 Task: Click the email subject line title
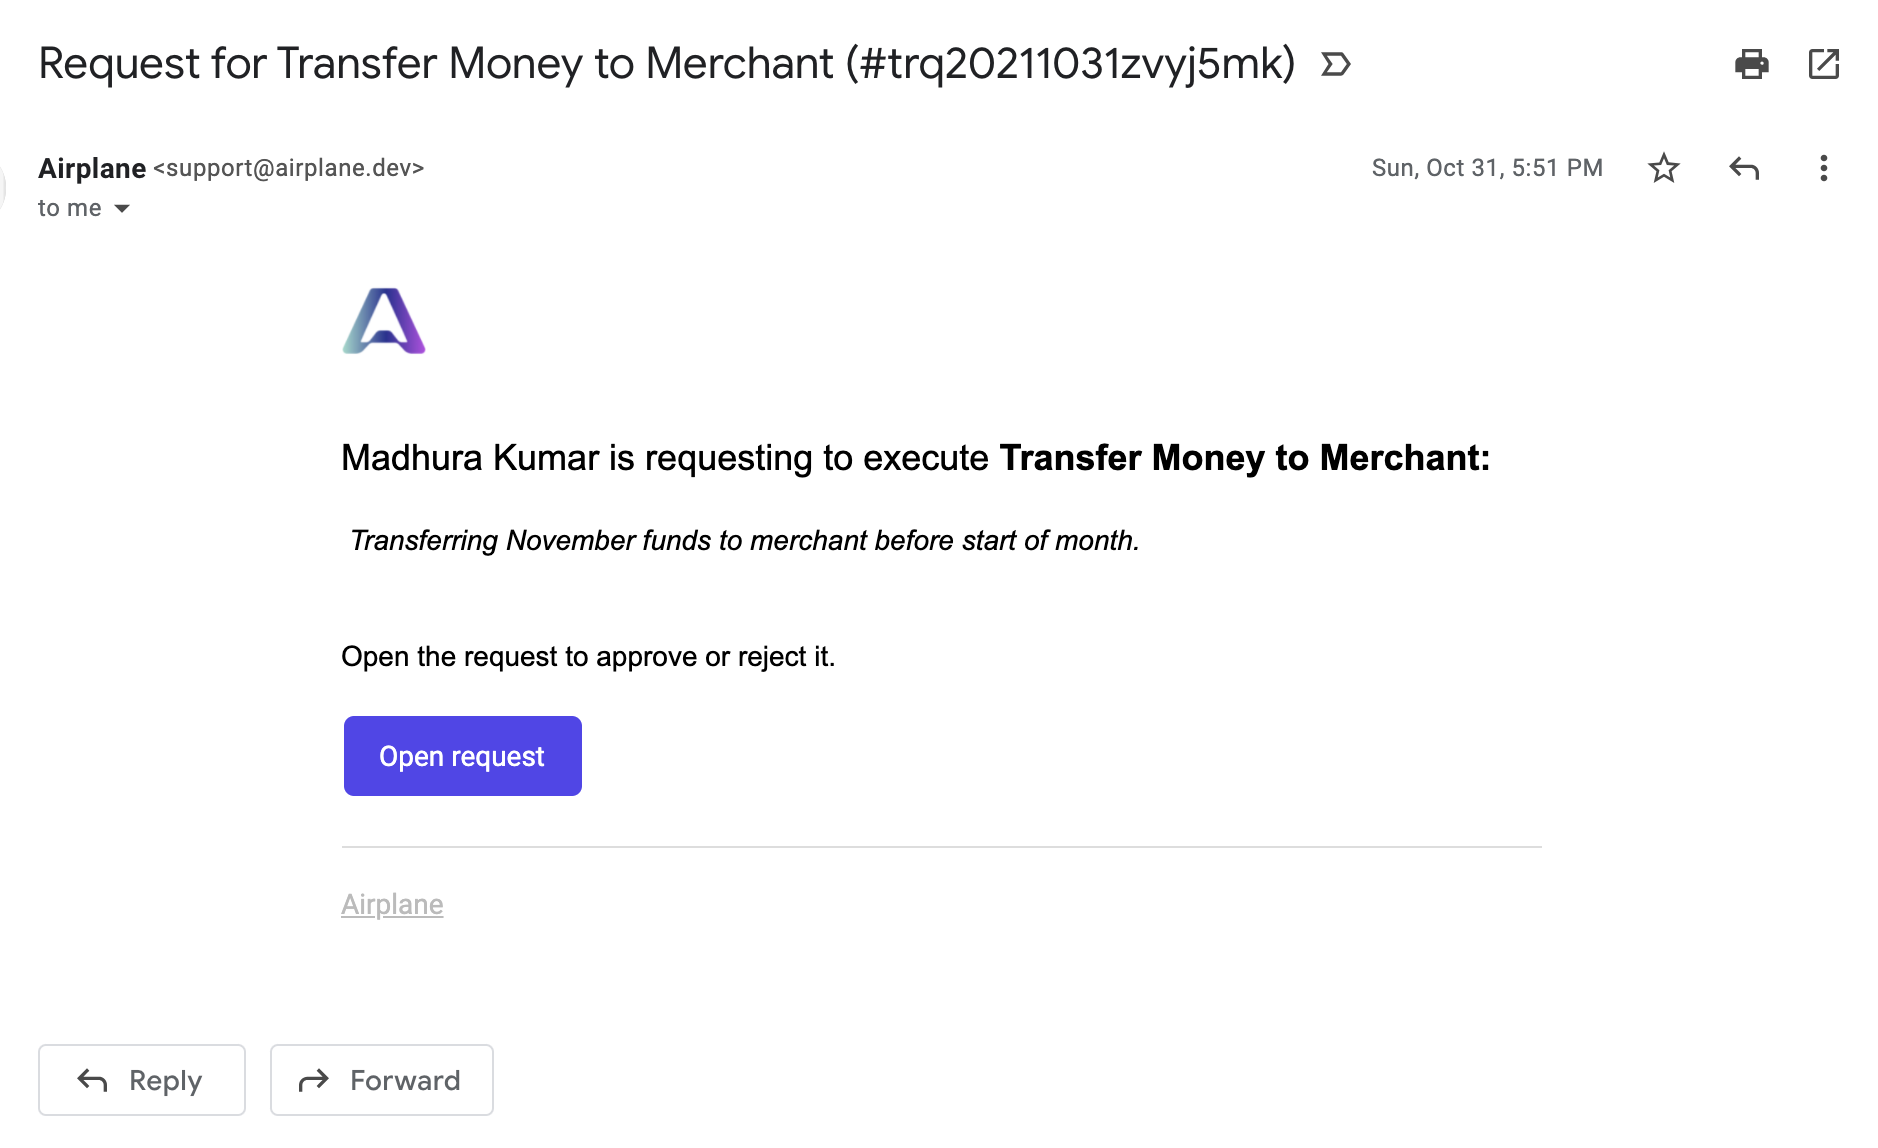point(667,64)
